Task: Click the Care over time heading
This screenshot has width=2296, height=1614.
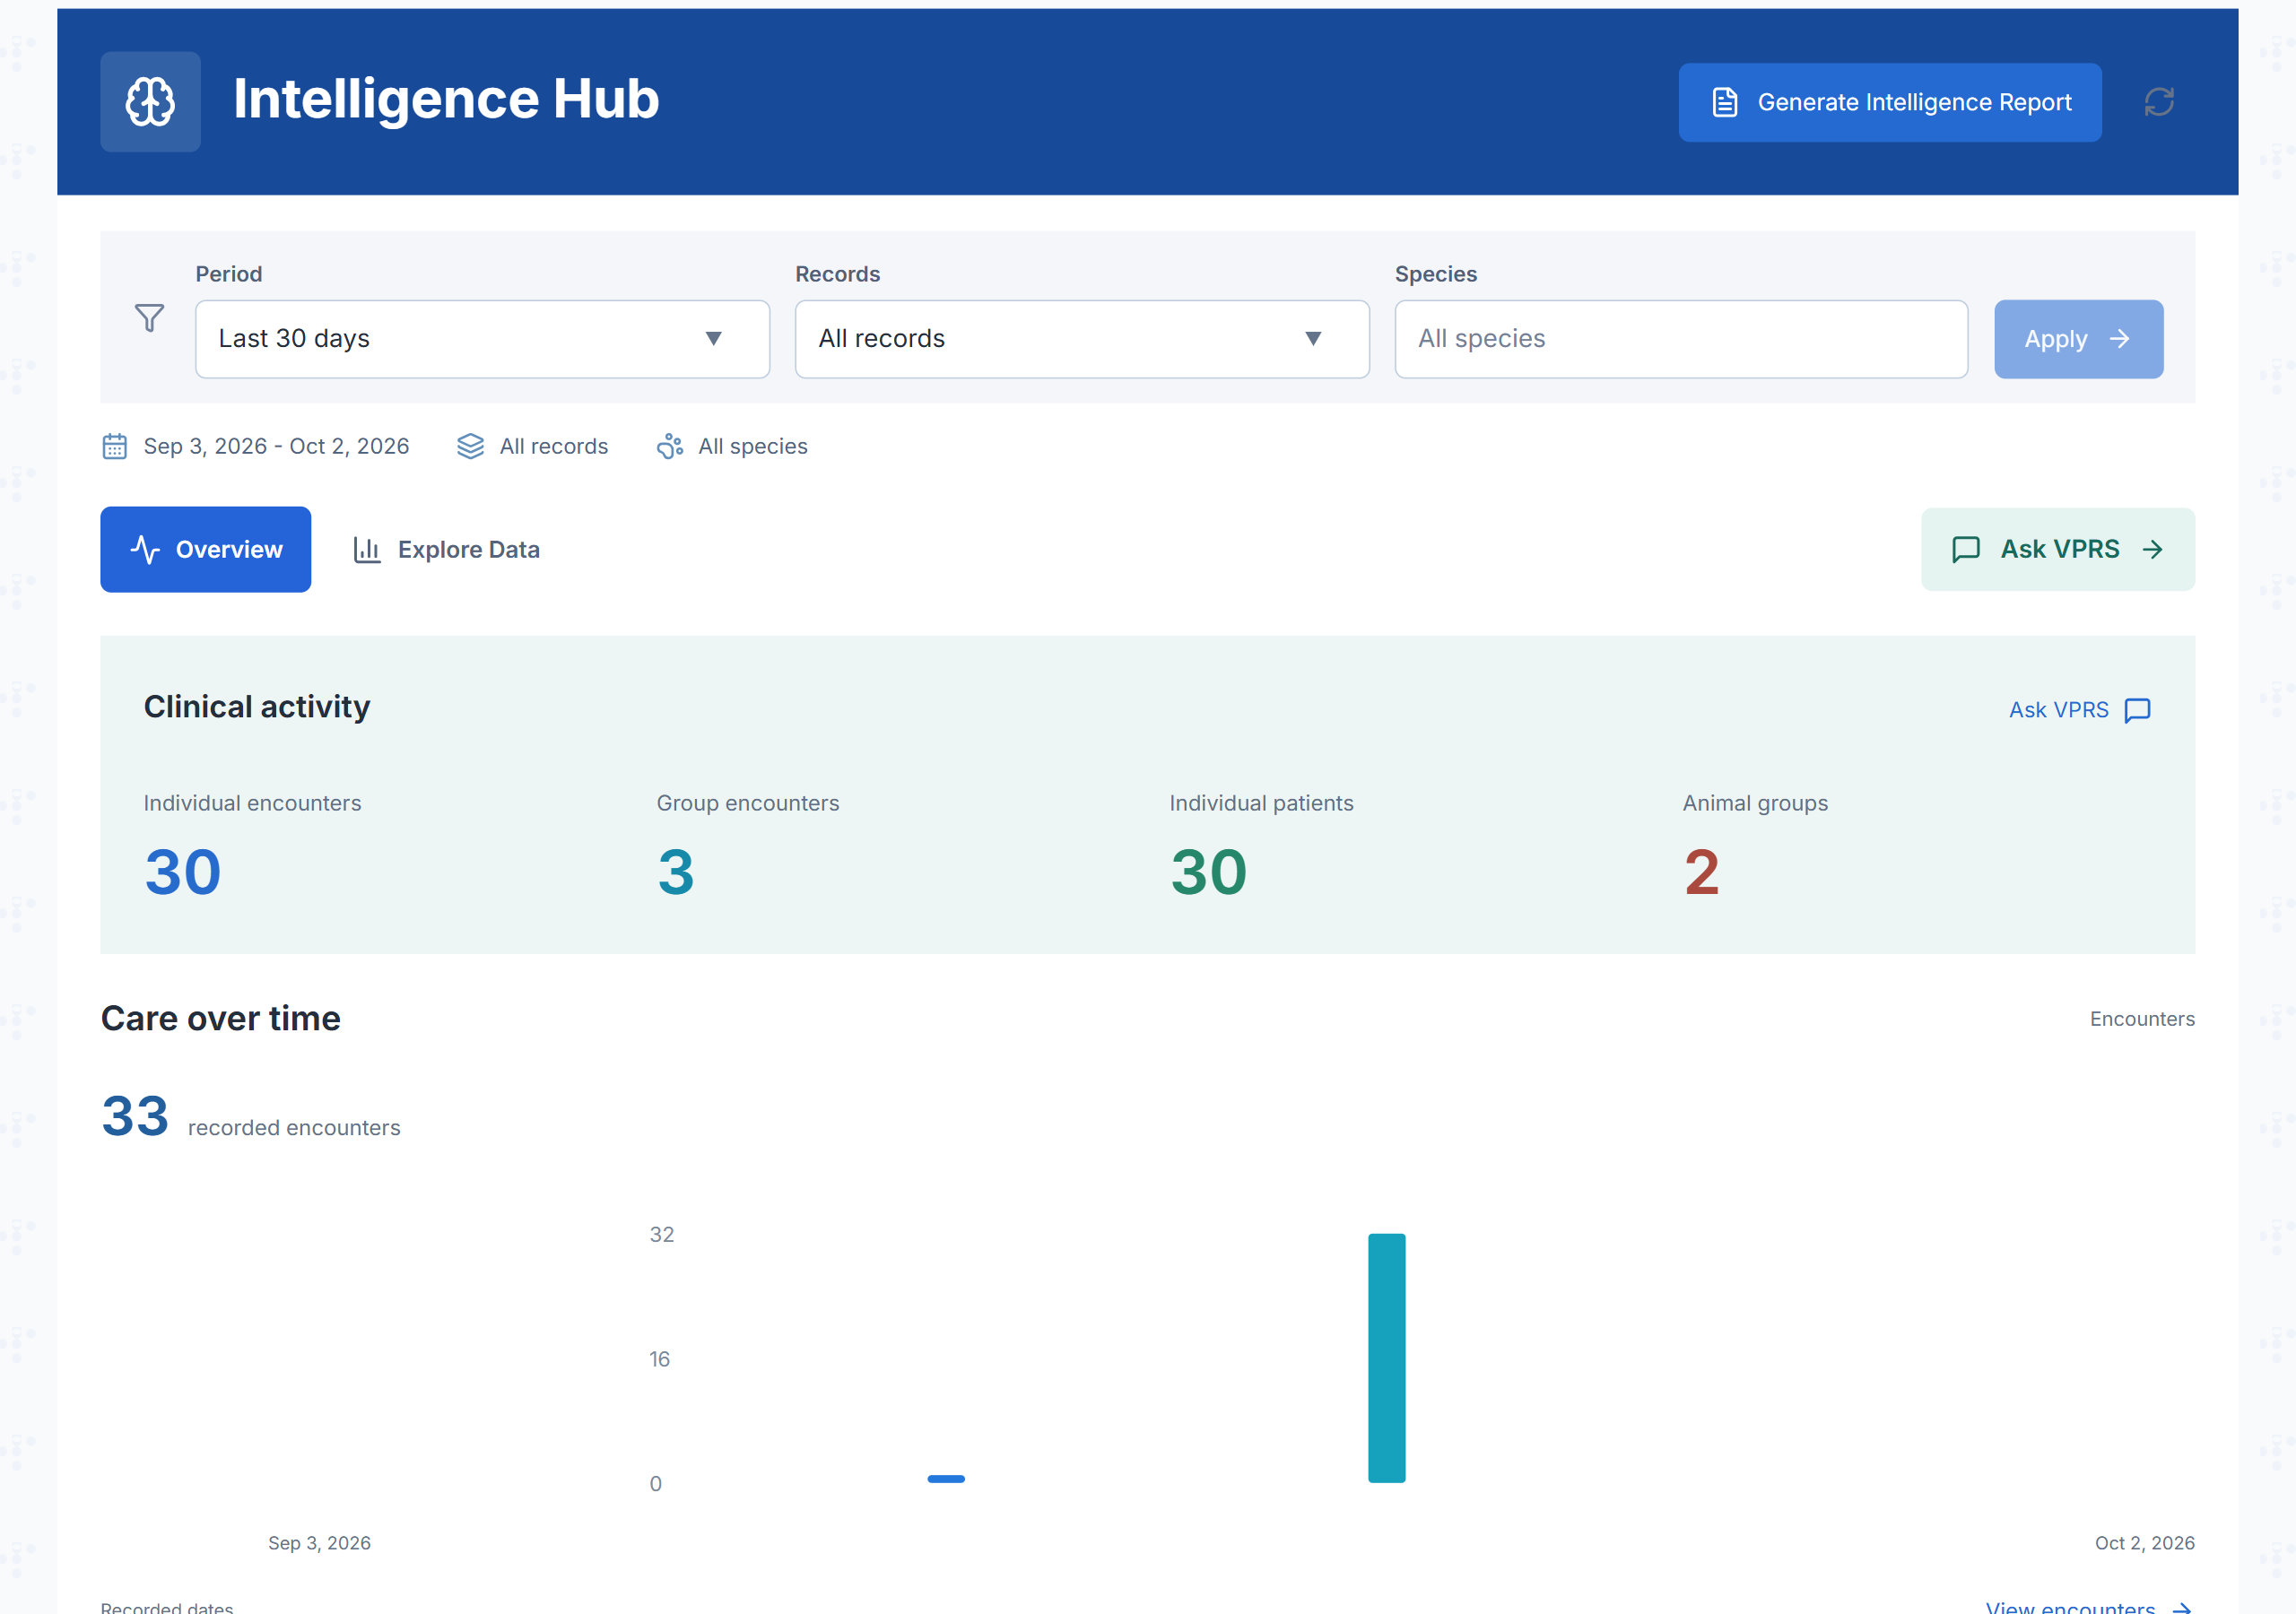Action: [221, 1019]
